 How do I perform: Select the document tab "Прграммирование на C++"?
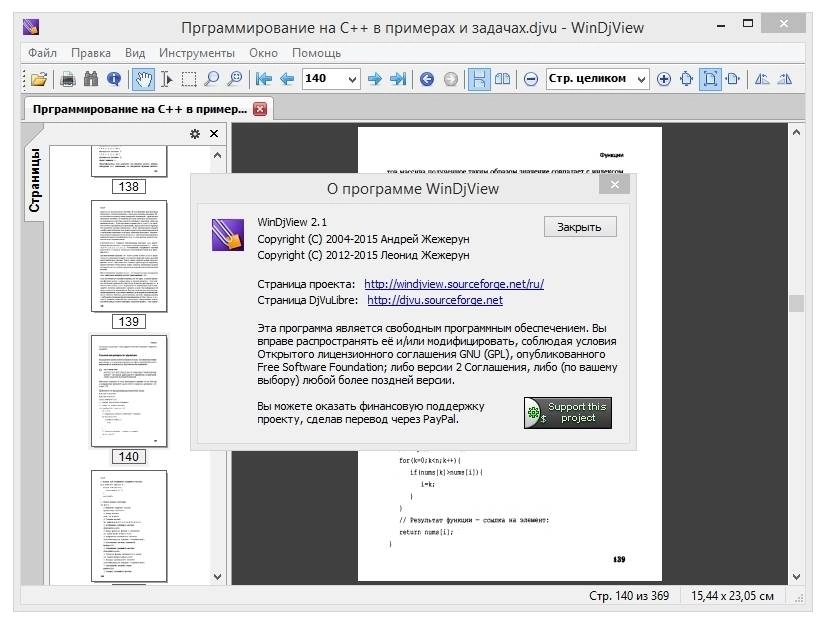coord(140,109)
